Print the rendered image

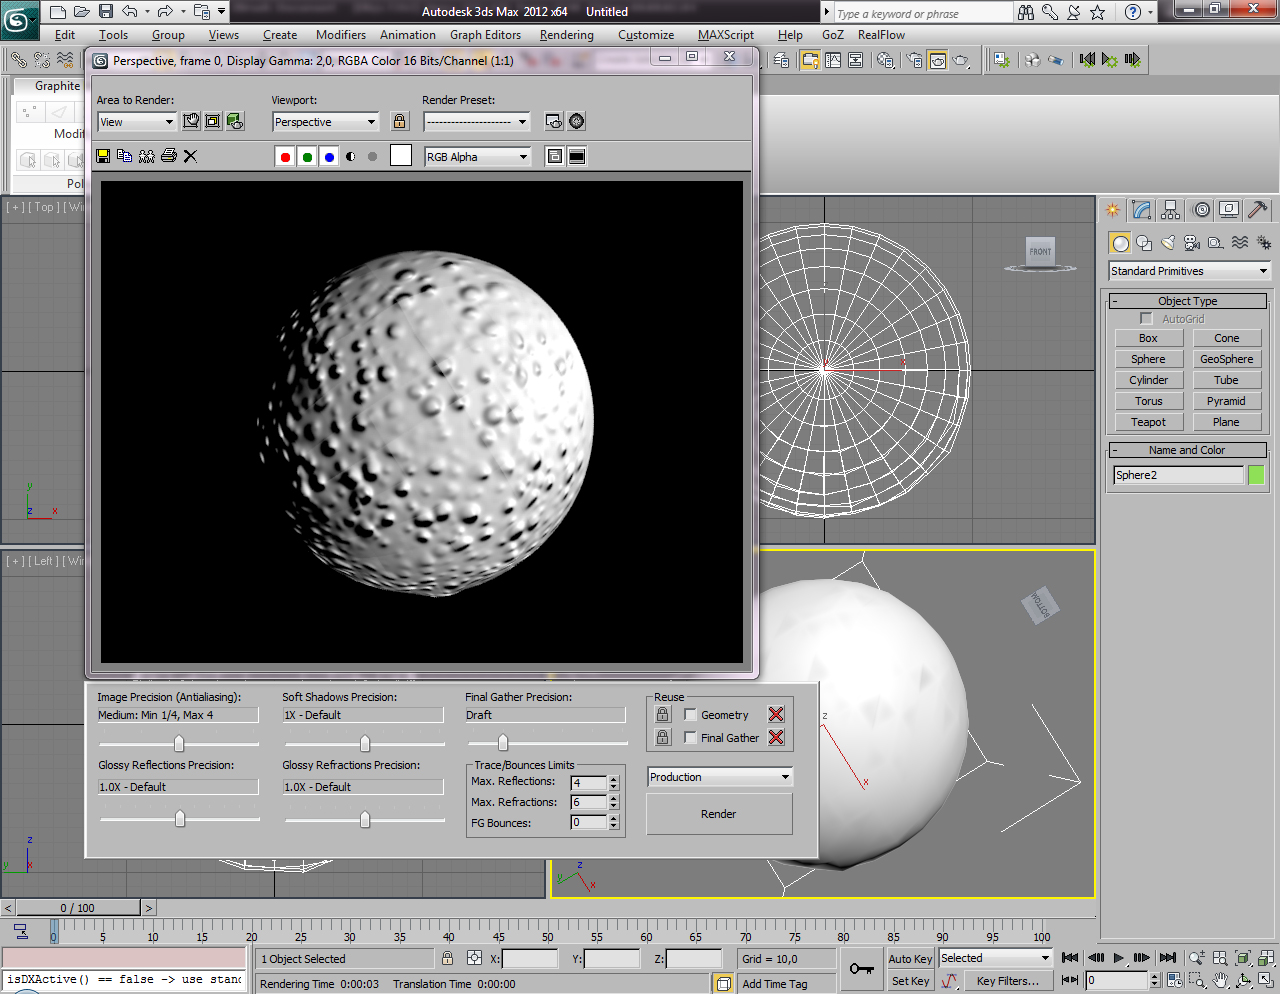click(169, 156)
